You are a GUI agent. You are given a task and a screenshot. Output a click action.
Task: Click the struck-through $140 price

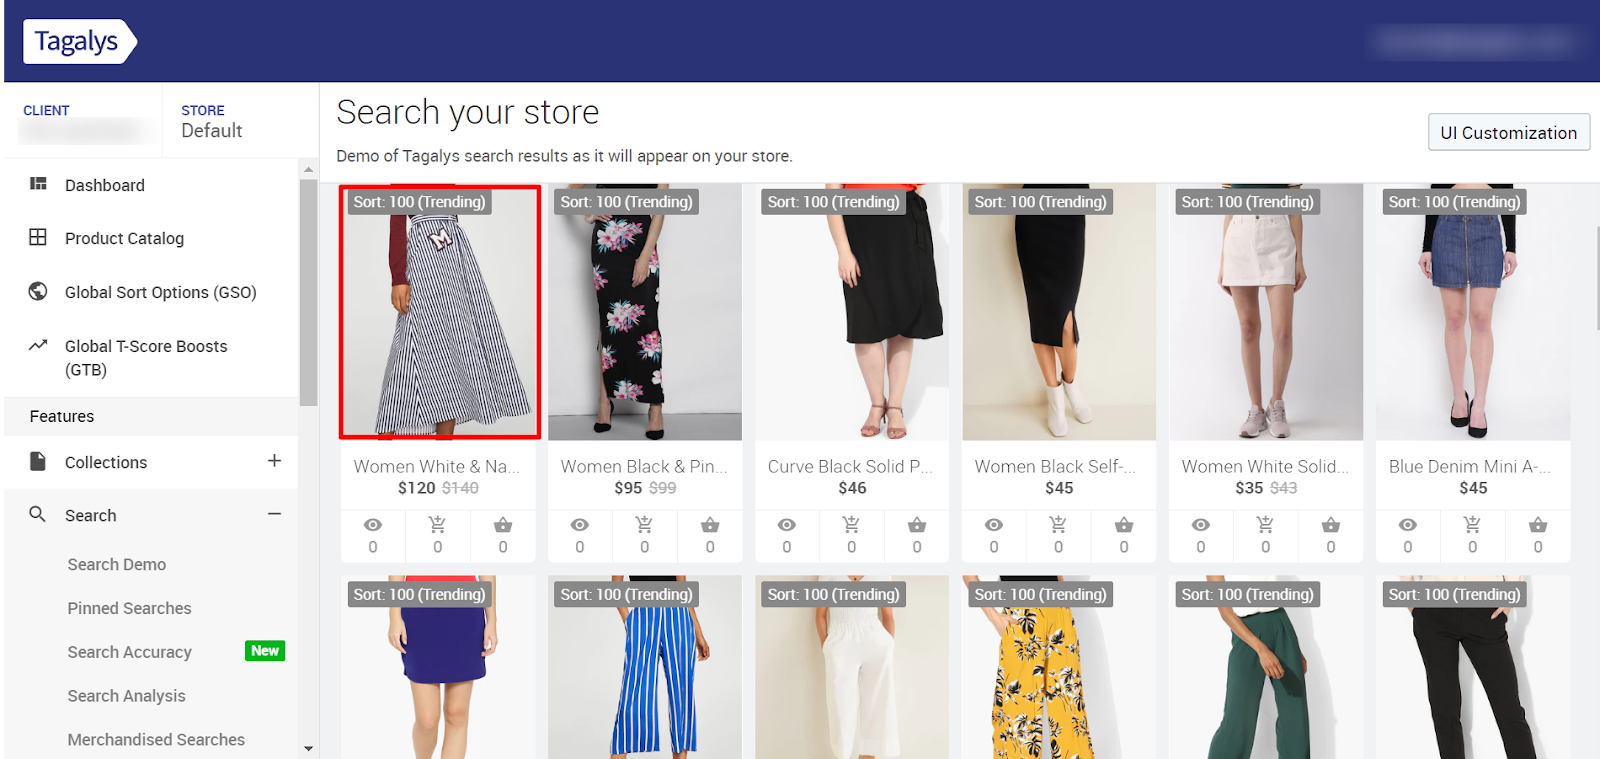tap(460, 488)
